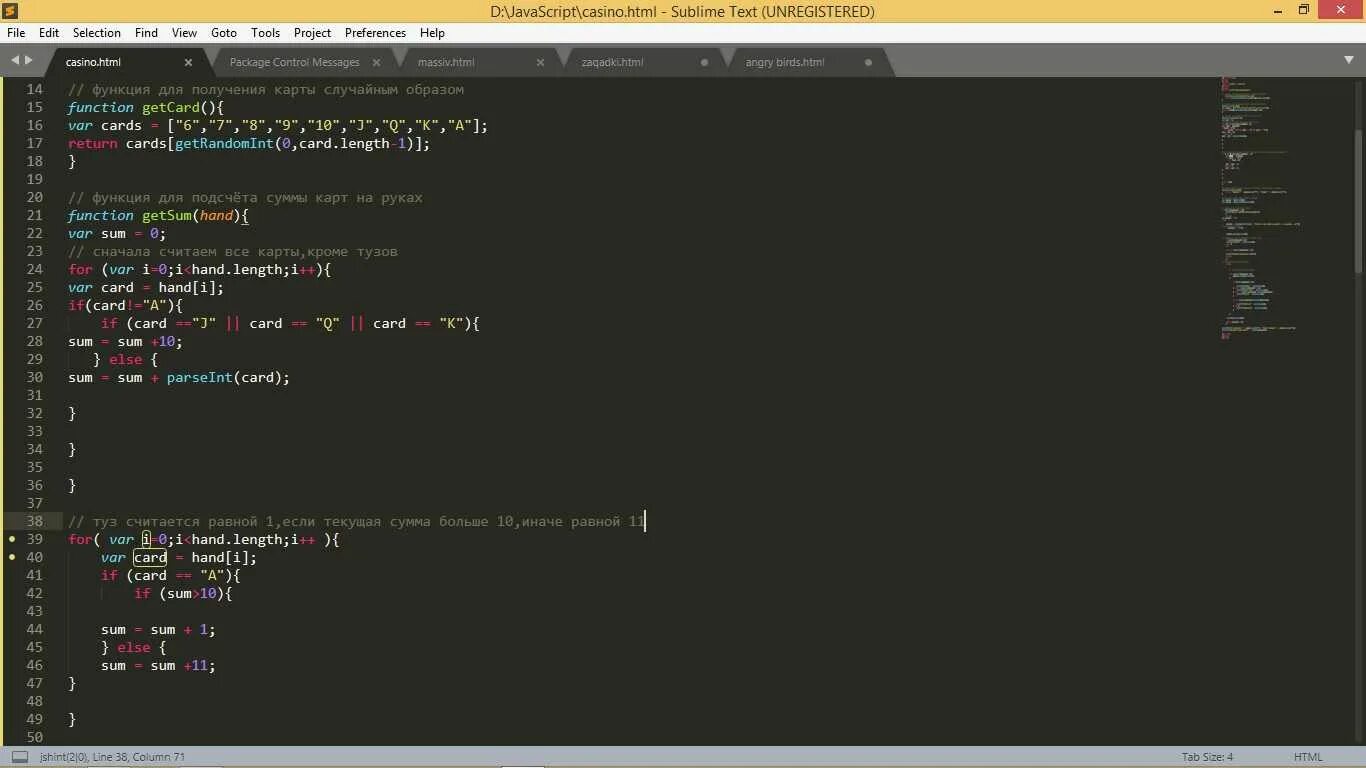Go to next tab with right arrow
Viewport: 1366px width, 768px height.
(29, 61)
